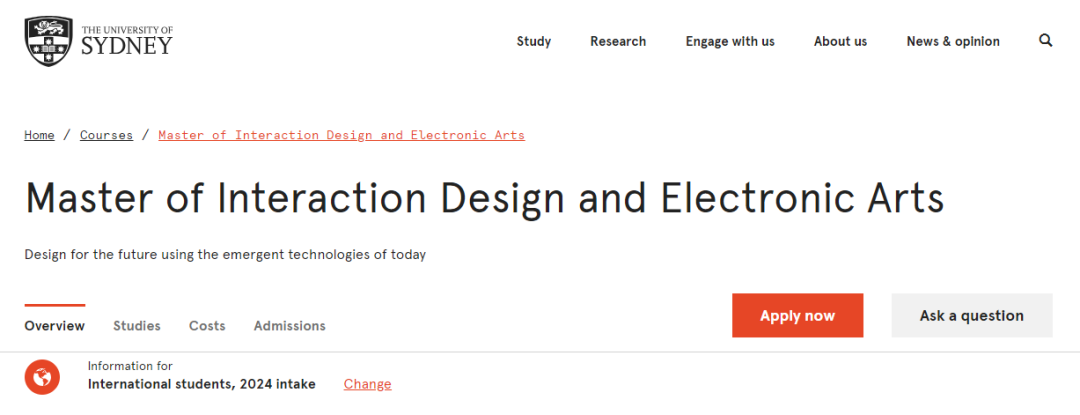The image size is (1080, 415).
Task: Open the Study menu
Action: 534,41
